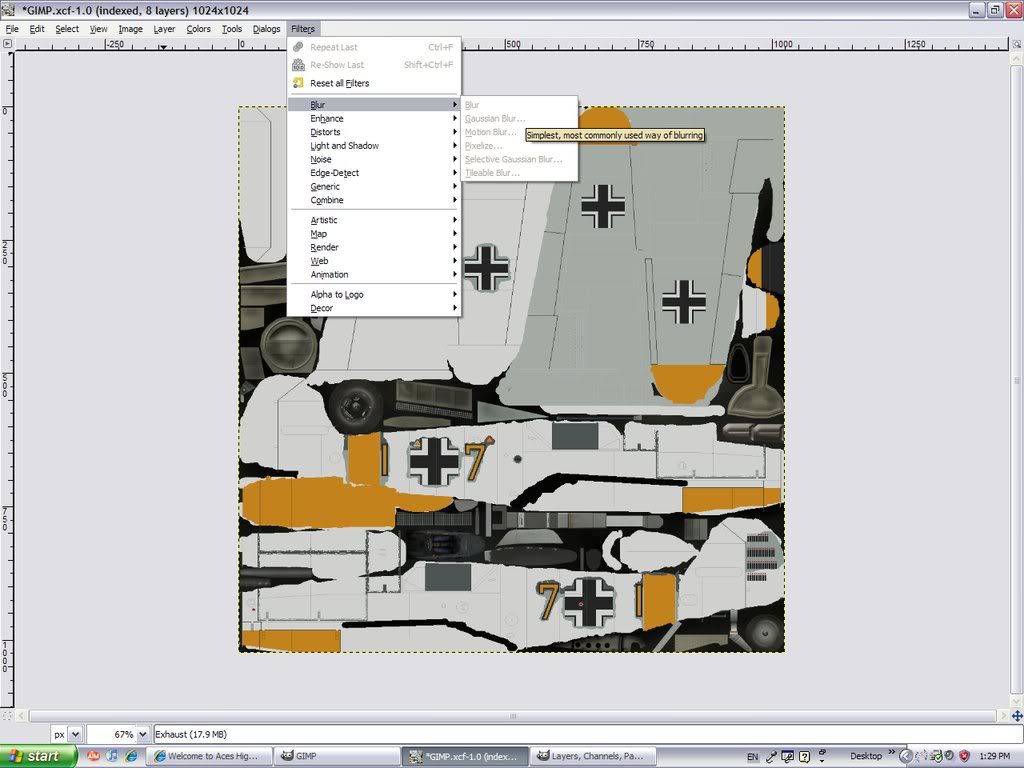Screen dimensions: 1024x768
Task: Open the image menu triangle at the ruler corner
Action: (7, 44)
